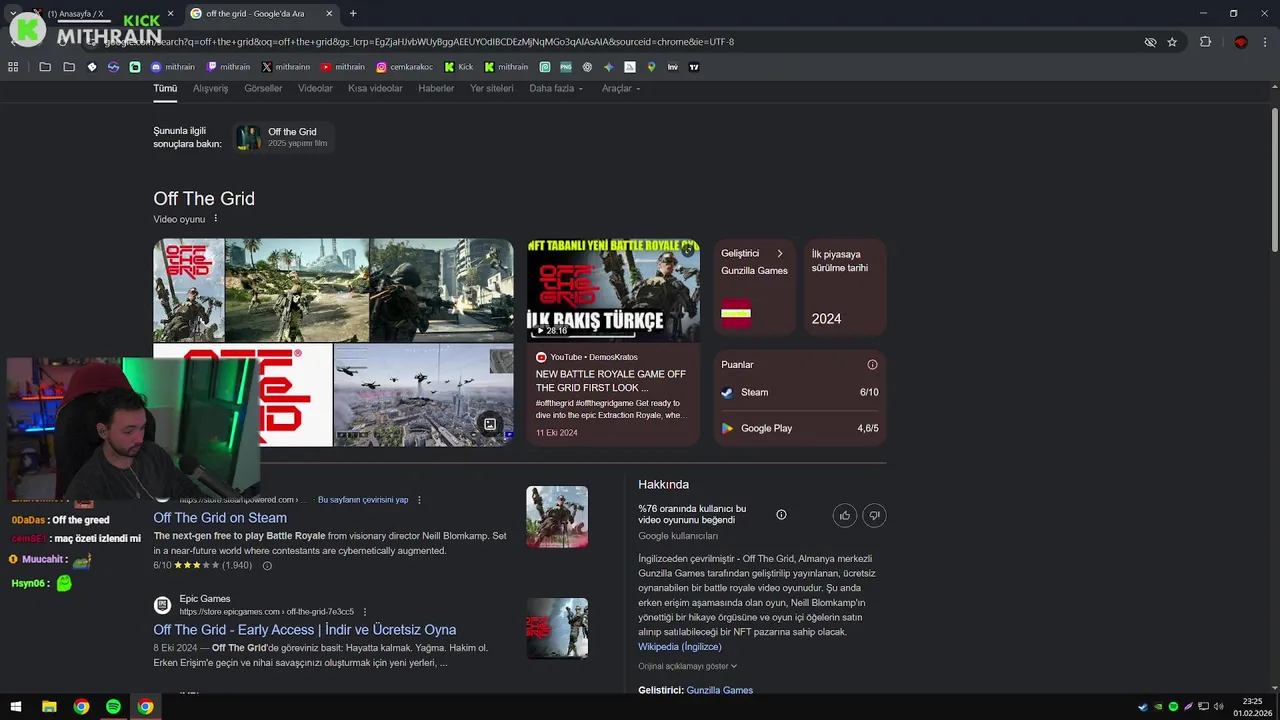Screen dimensions: 1280x720
Task: Open the Chrome extensions puzzle icon
Action: click(1205, 42)
